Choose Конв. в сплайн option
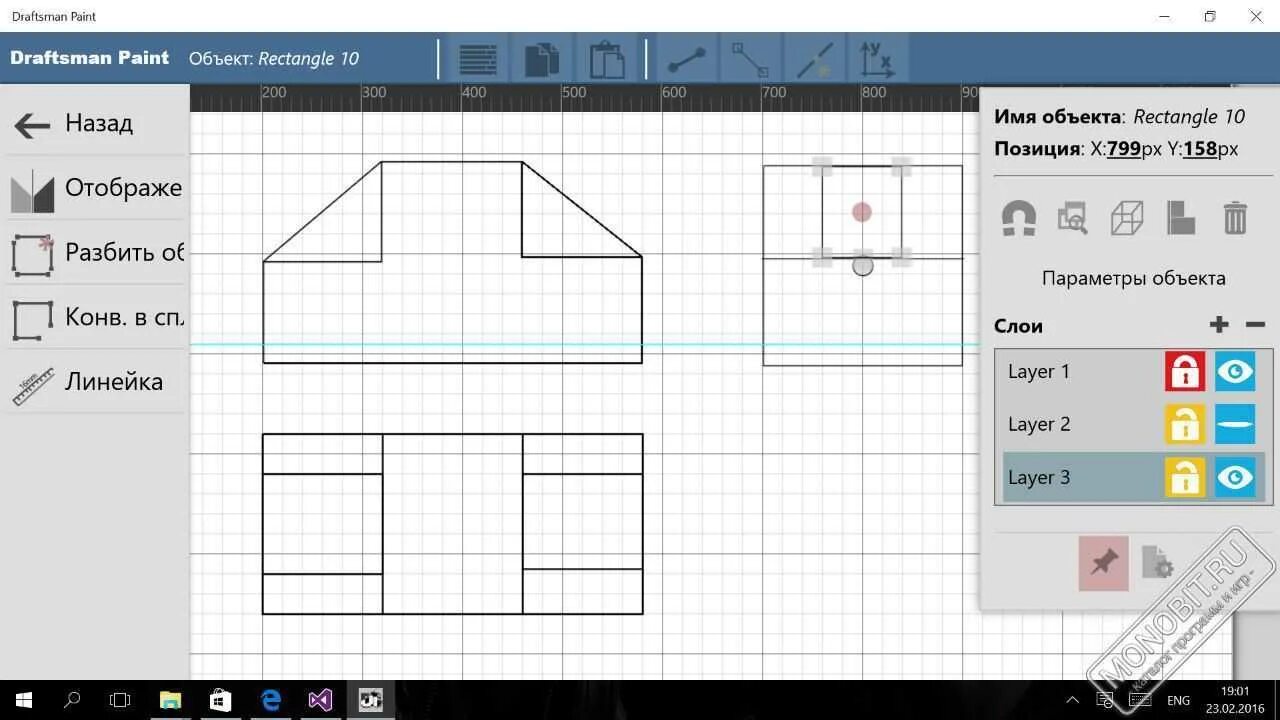This screenshot has width=1280, height=720. tap(97, 317)
